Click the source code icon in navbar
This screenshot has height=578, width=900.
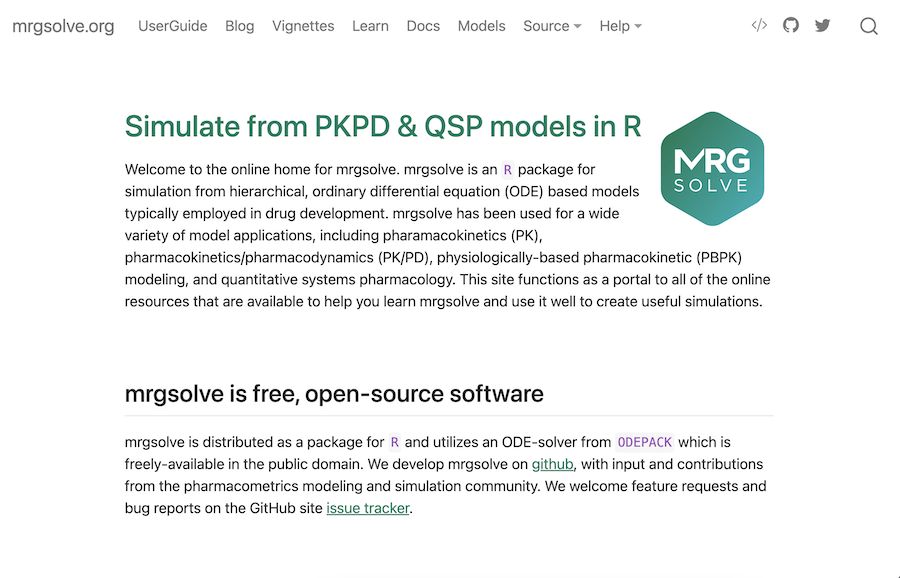pyautogui.click(x=759, y=26)
